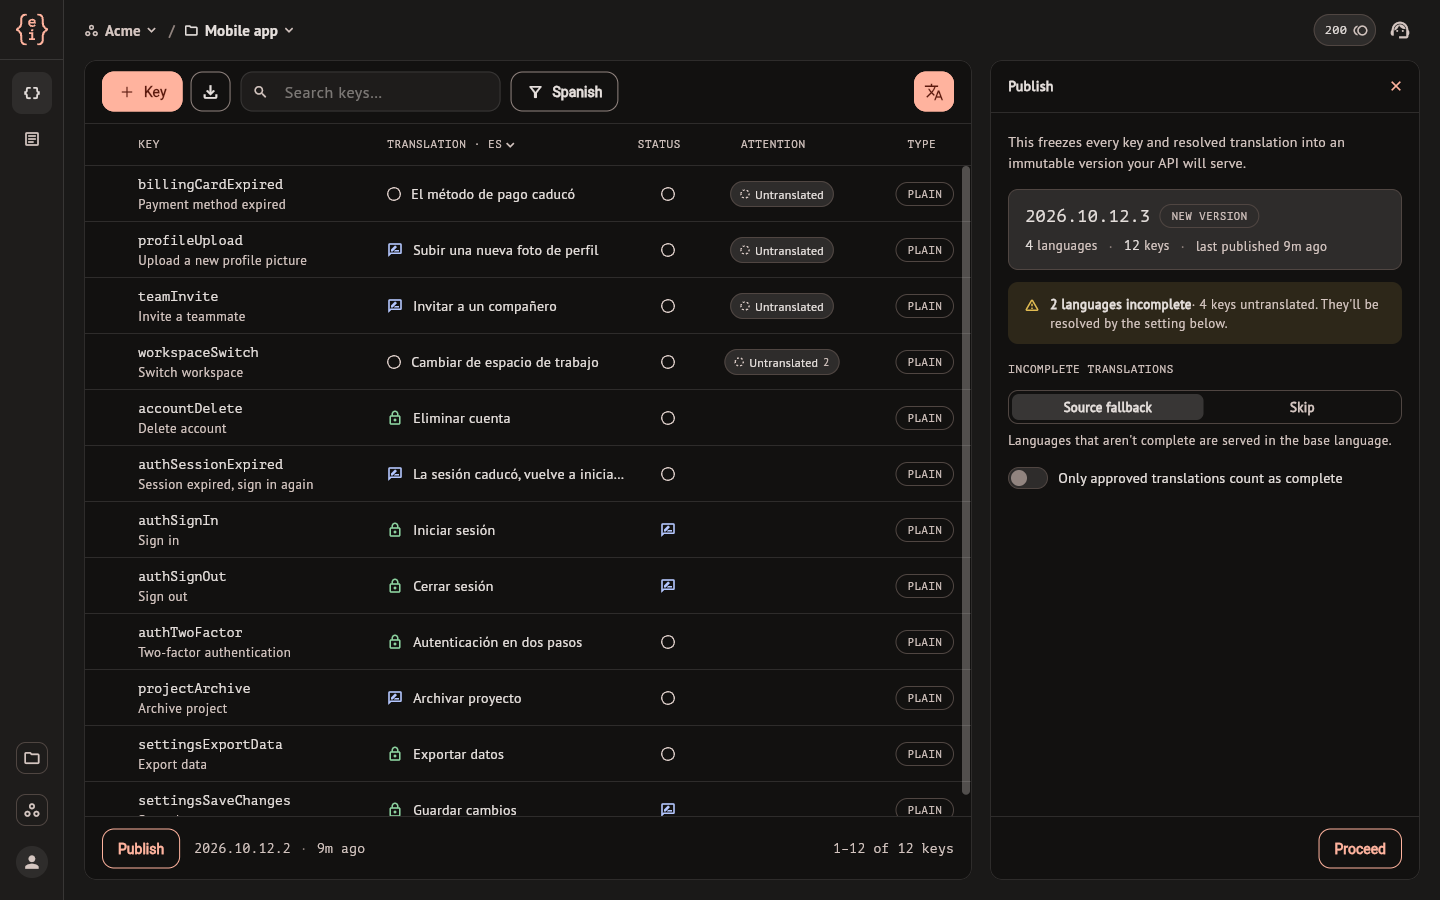Click Untranslated badge for profileUpload
The height and width of the screenshot is (900, 1440).
pos(782,250)
